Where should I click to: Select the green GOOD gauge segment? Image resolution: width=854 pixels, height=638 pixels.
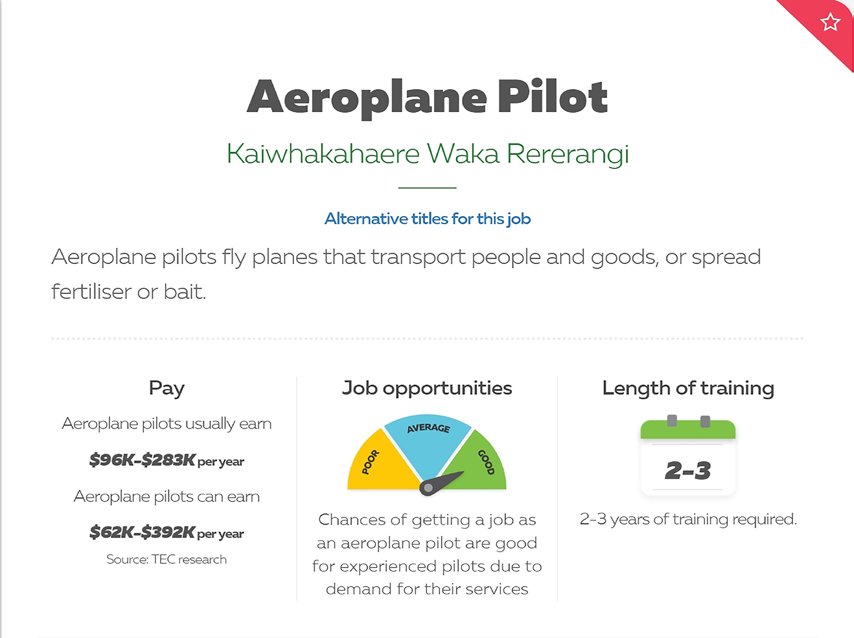click(x=480, y=462)
